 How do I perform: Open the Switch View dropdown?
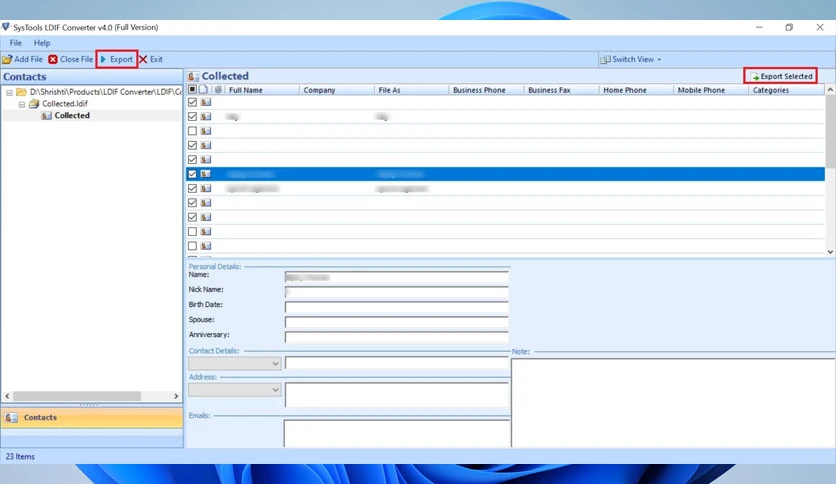click(x=631, y=59)
